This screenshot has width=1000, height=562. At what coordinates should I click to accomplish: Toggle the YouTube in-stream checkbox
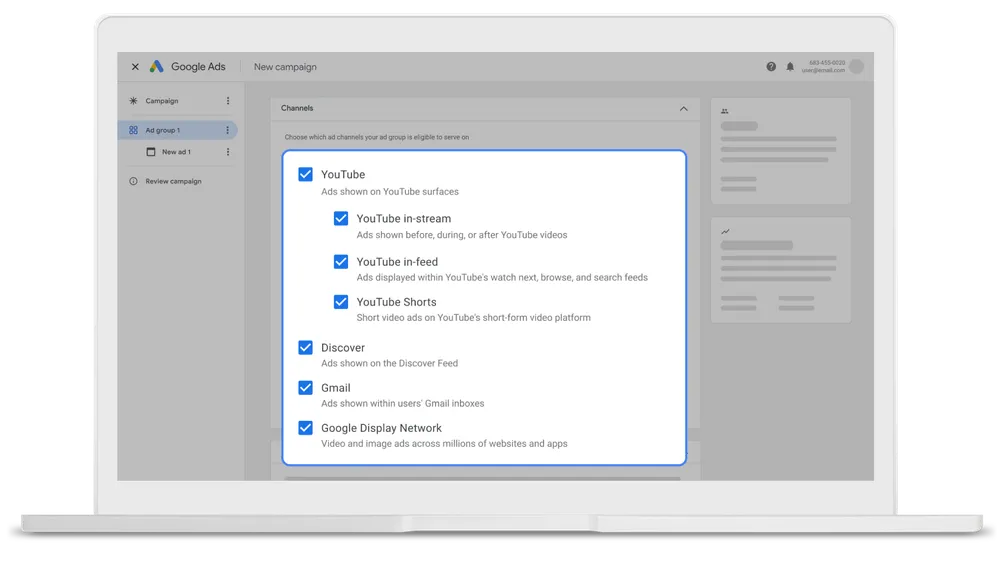point(341,218)
